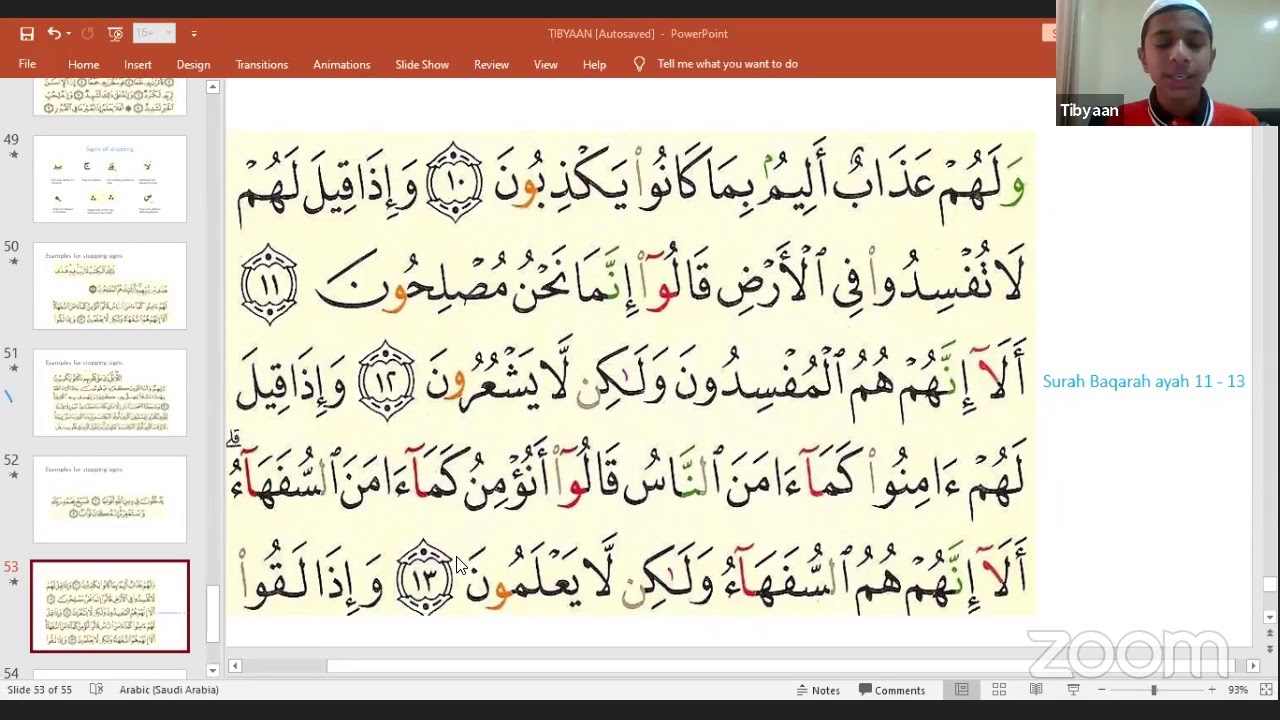Fit slide to current window icon
1280x720 pixels.
(1266, 690)
